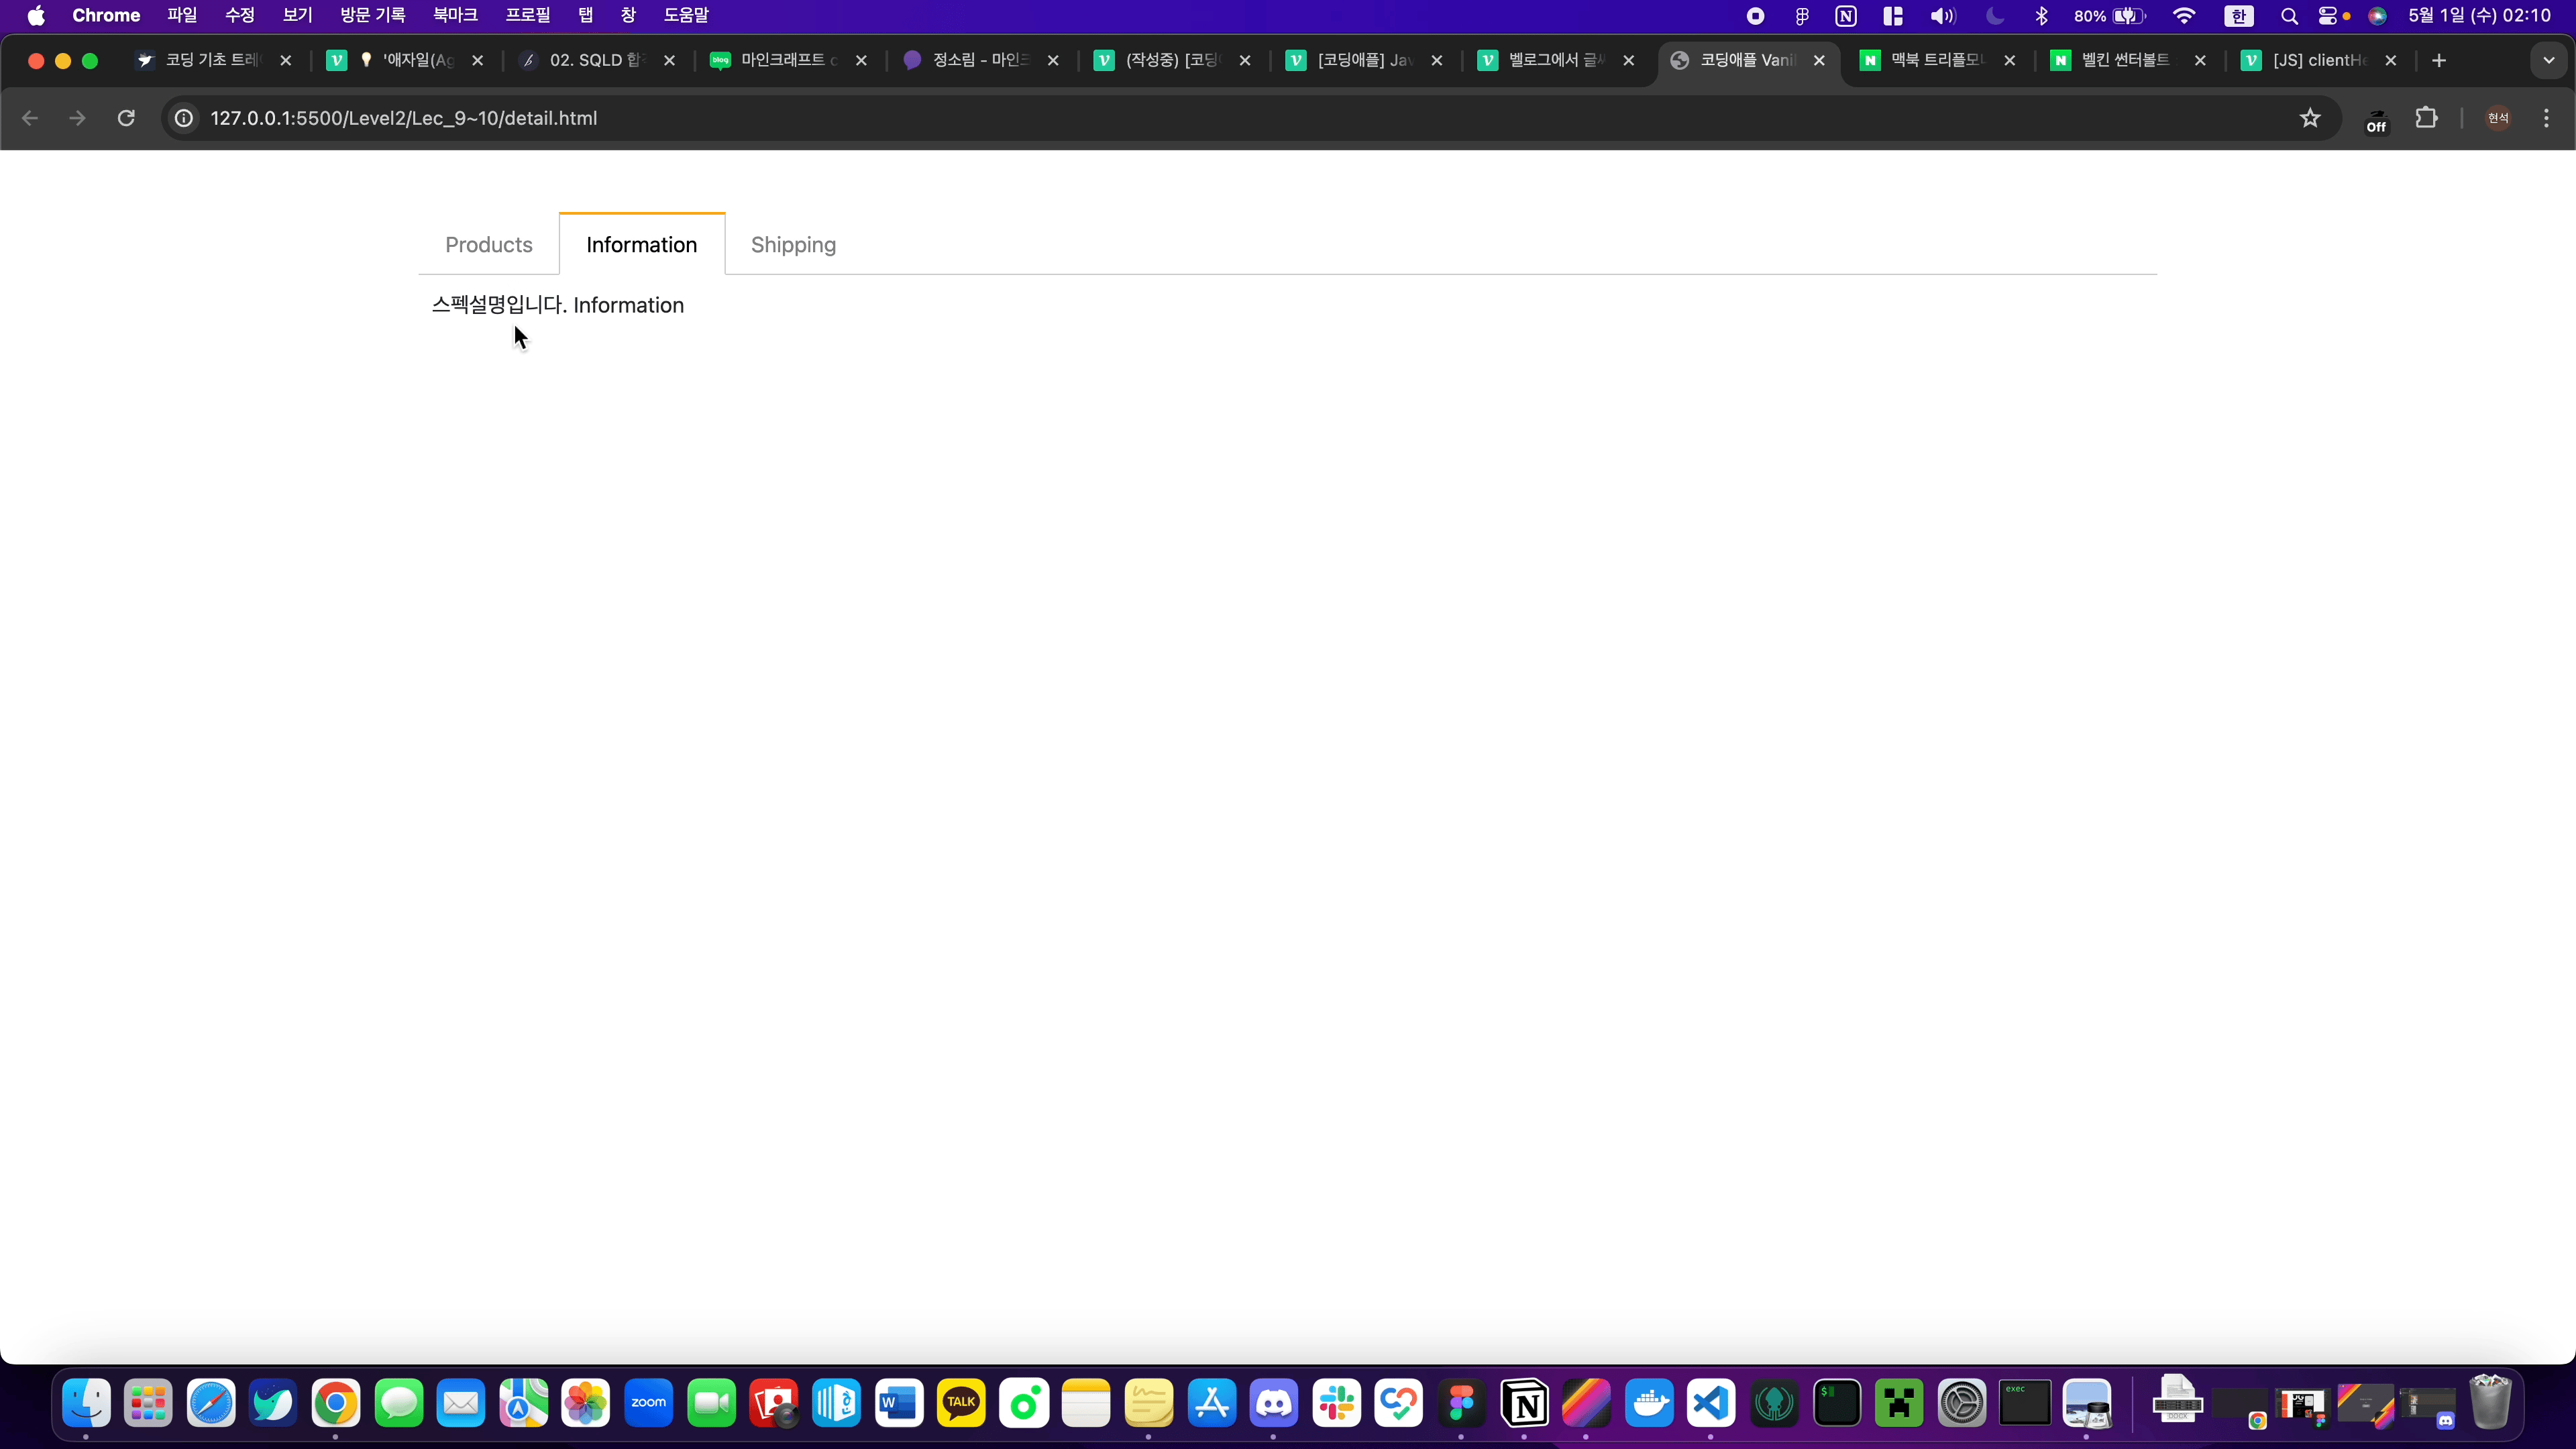The width and height of the screenshot is (2576, 1449).
Task: Open the 북마크 menu
Action: coord(455,15)
